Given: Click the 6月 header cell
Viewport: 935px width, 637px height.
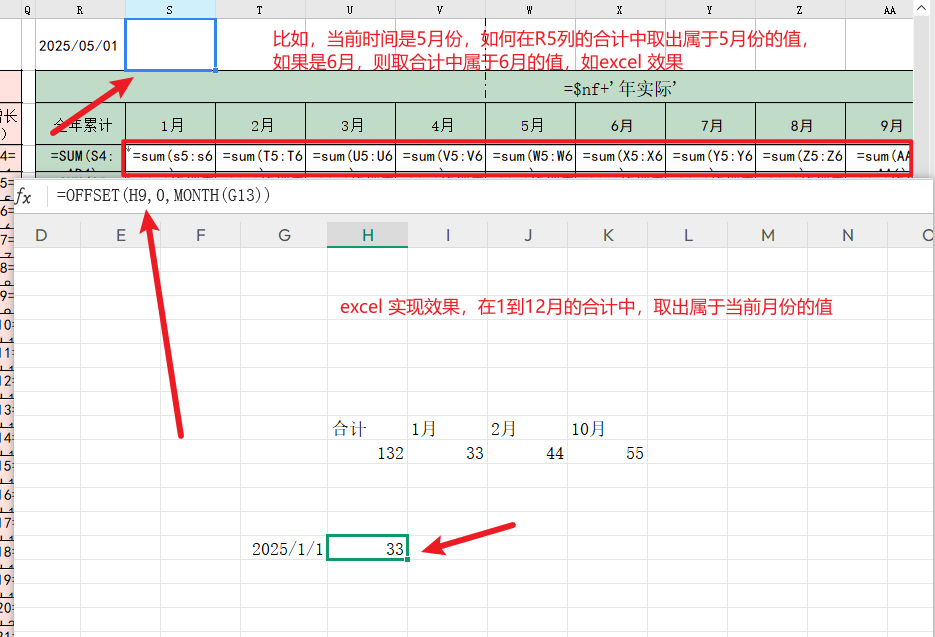Looking at the screenshot, I should 621,124.
